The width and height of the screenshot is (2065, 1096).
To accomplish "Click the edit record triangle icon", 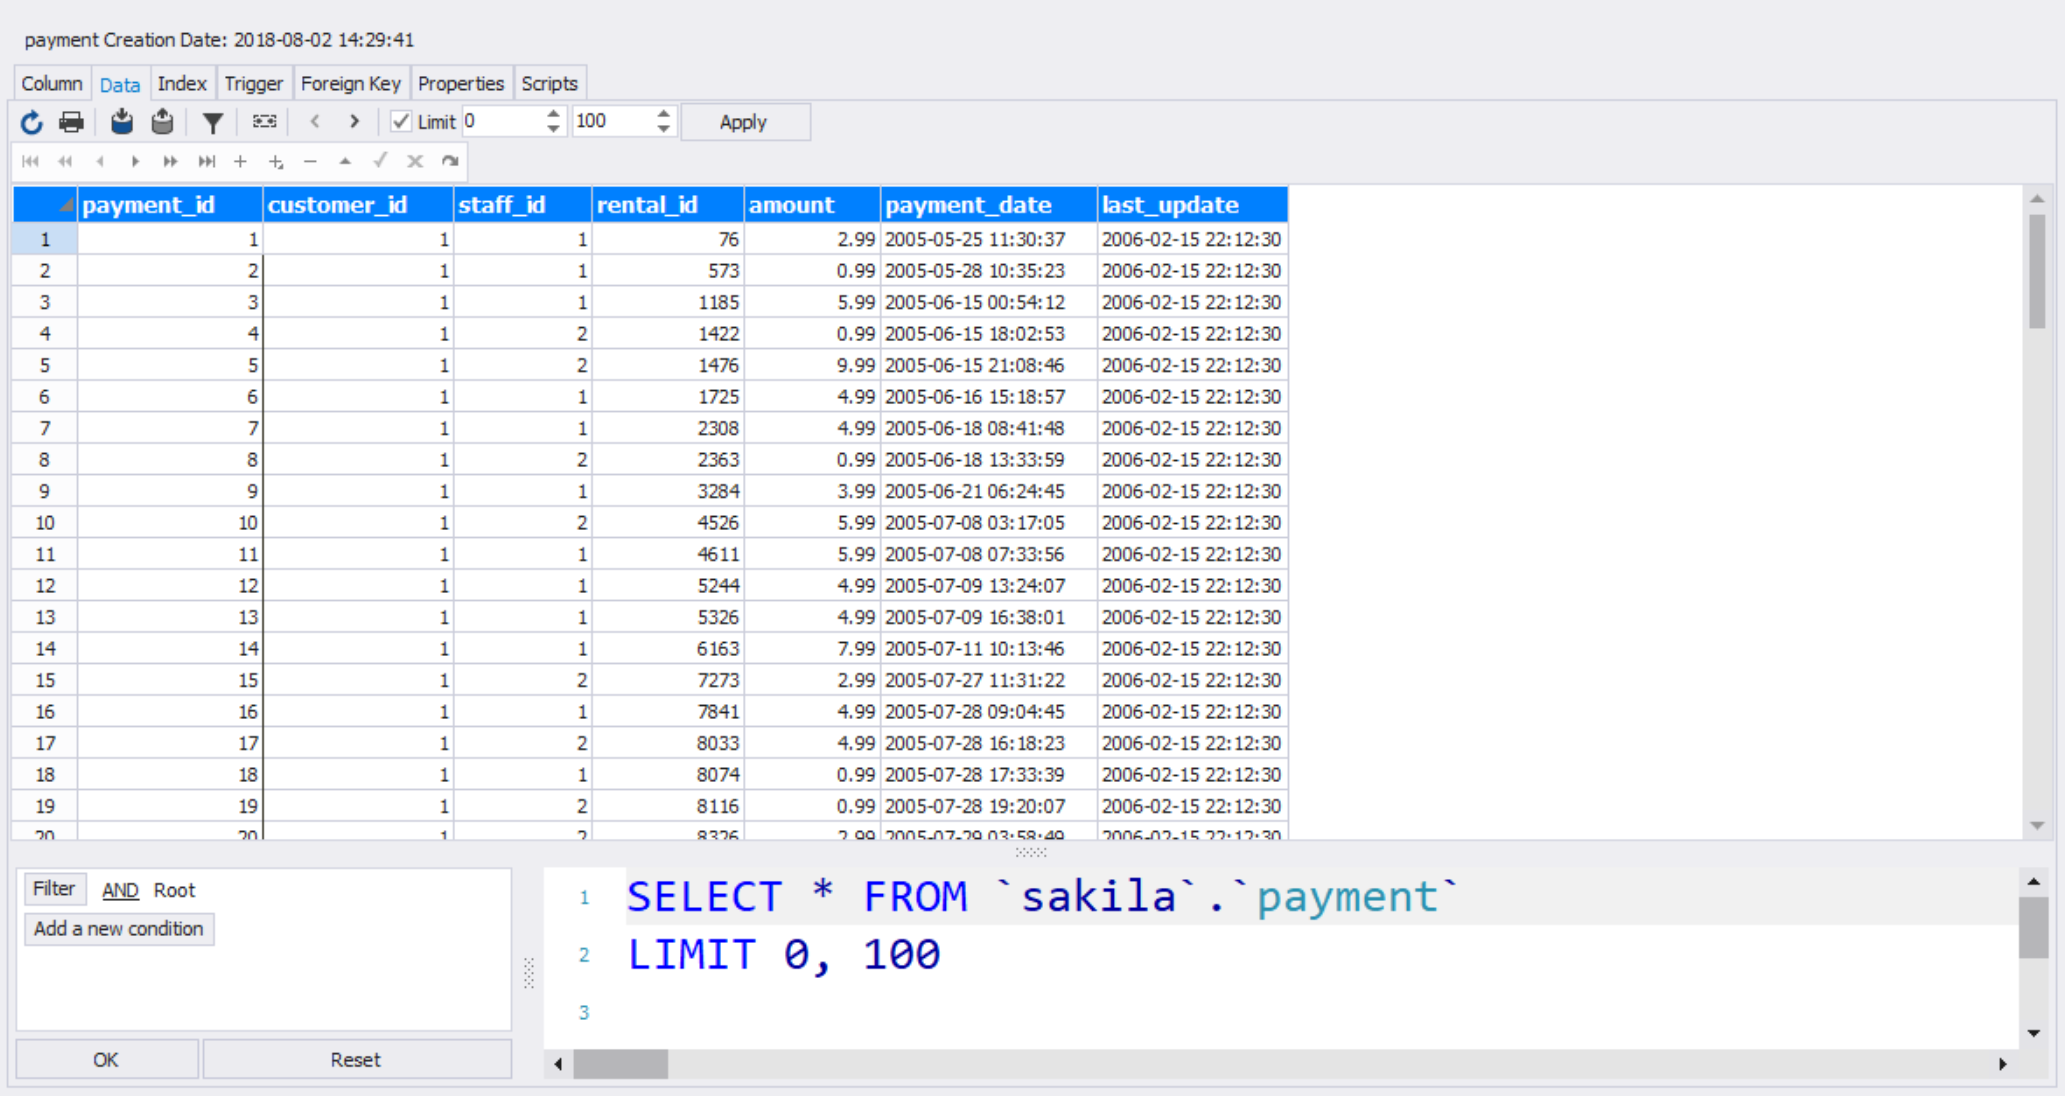I will tap(345, 161).
